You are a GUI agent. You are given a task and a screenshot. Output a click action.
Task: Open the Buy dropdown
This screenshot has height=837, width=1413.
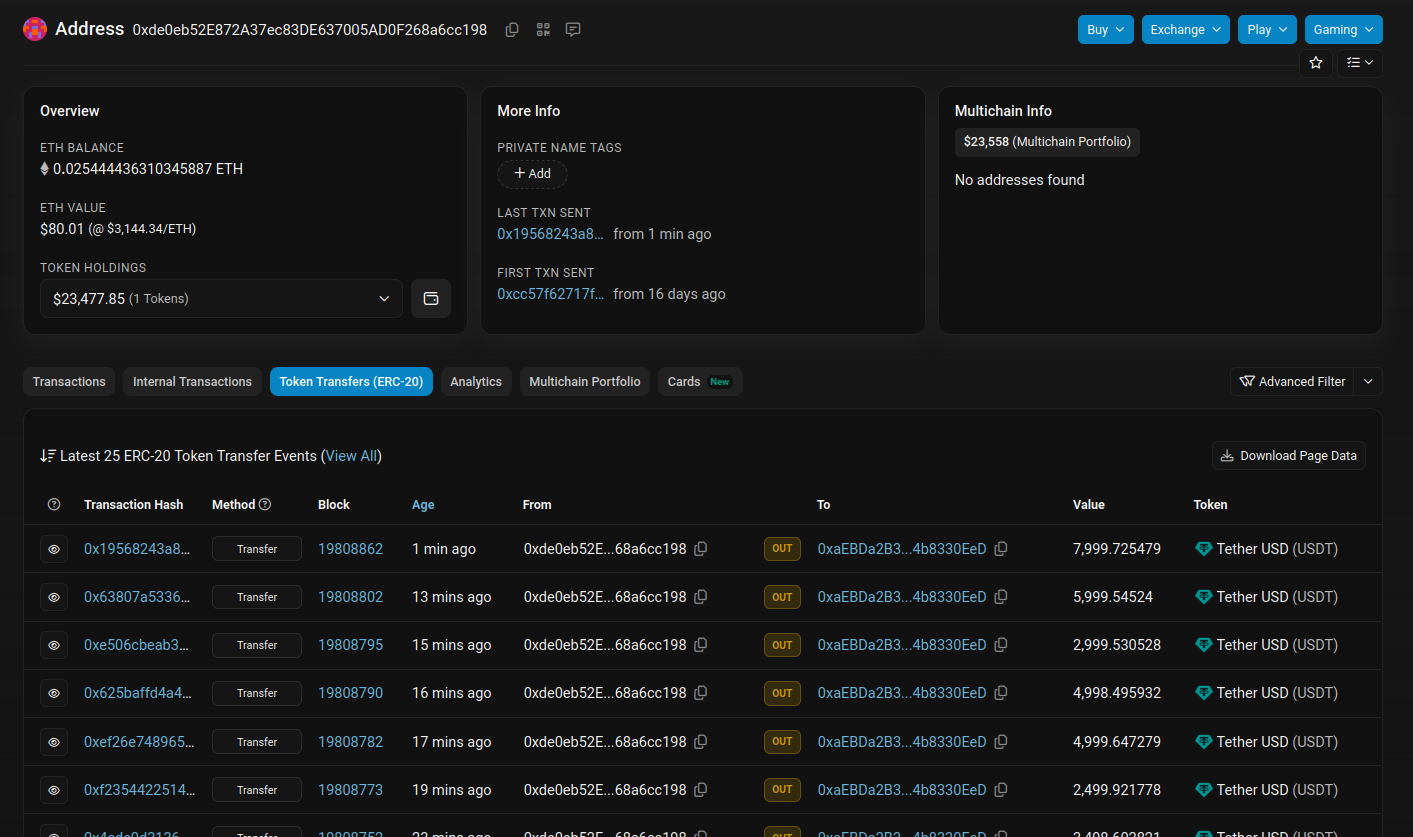click(x=1106, y=29)
